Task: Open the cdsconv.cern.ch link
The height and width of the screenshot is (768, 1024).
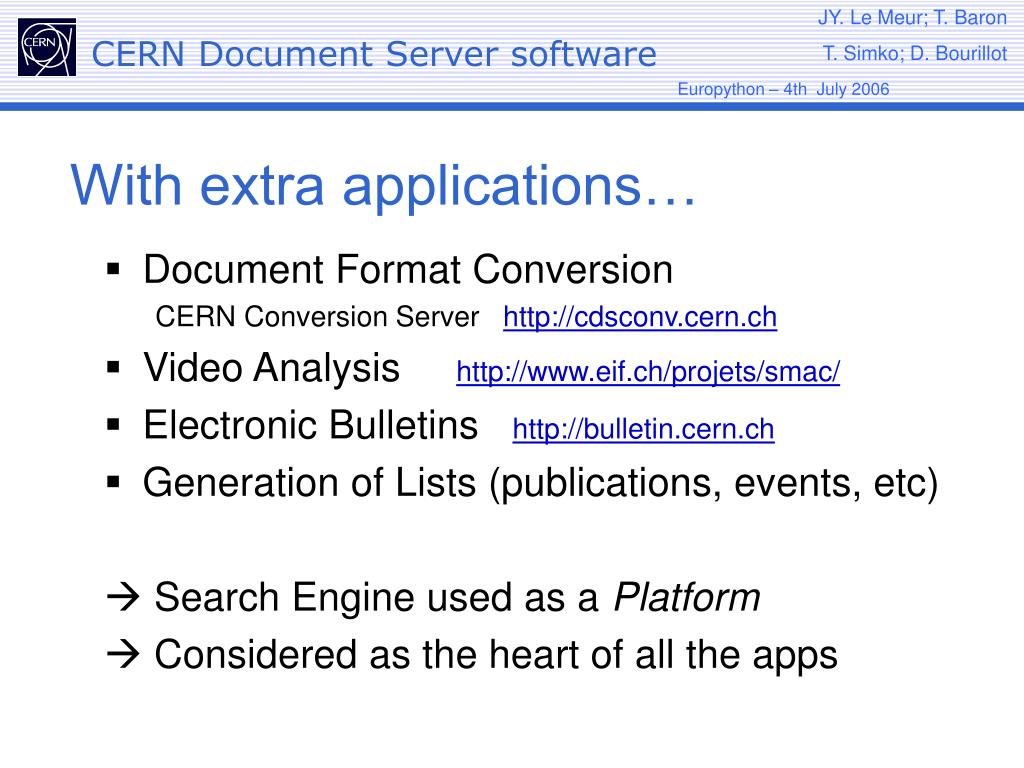Action: coord(640,317)
